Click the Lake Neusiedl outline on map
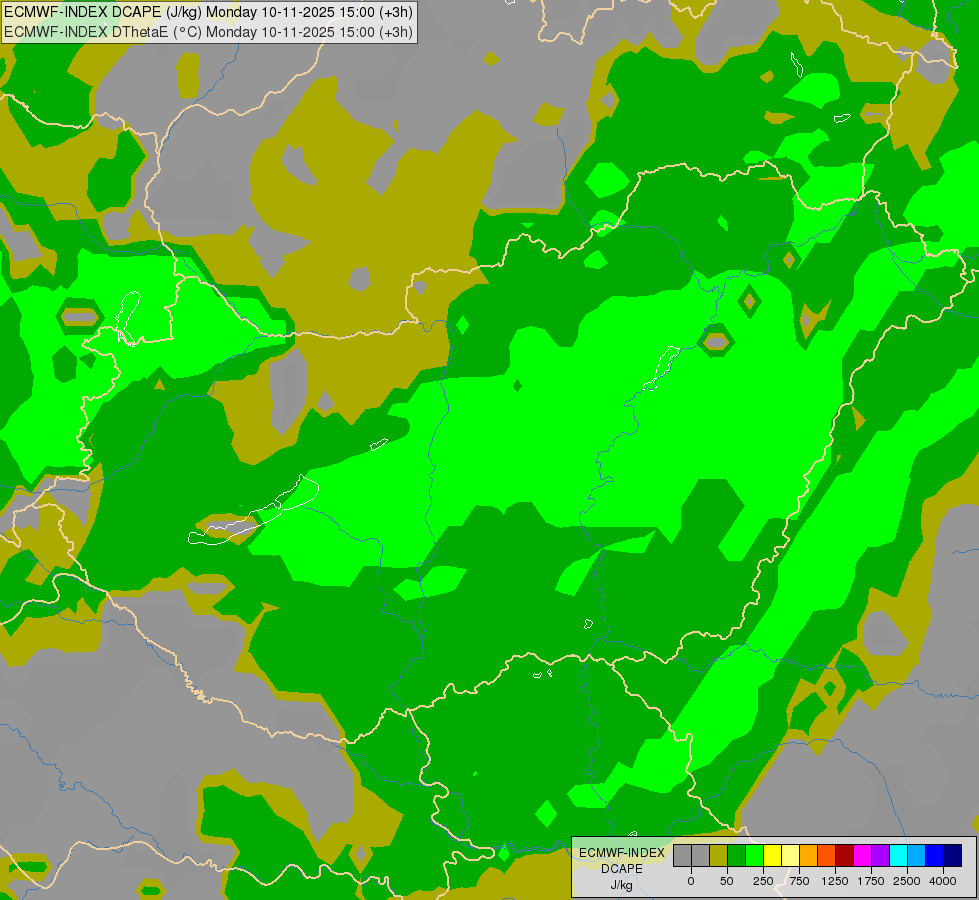 (x=128, y=318)
